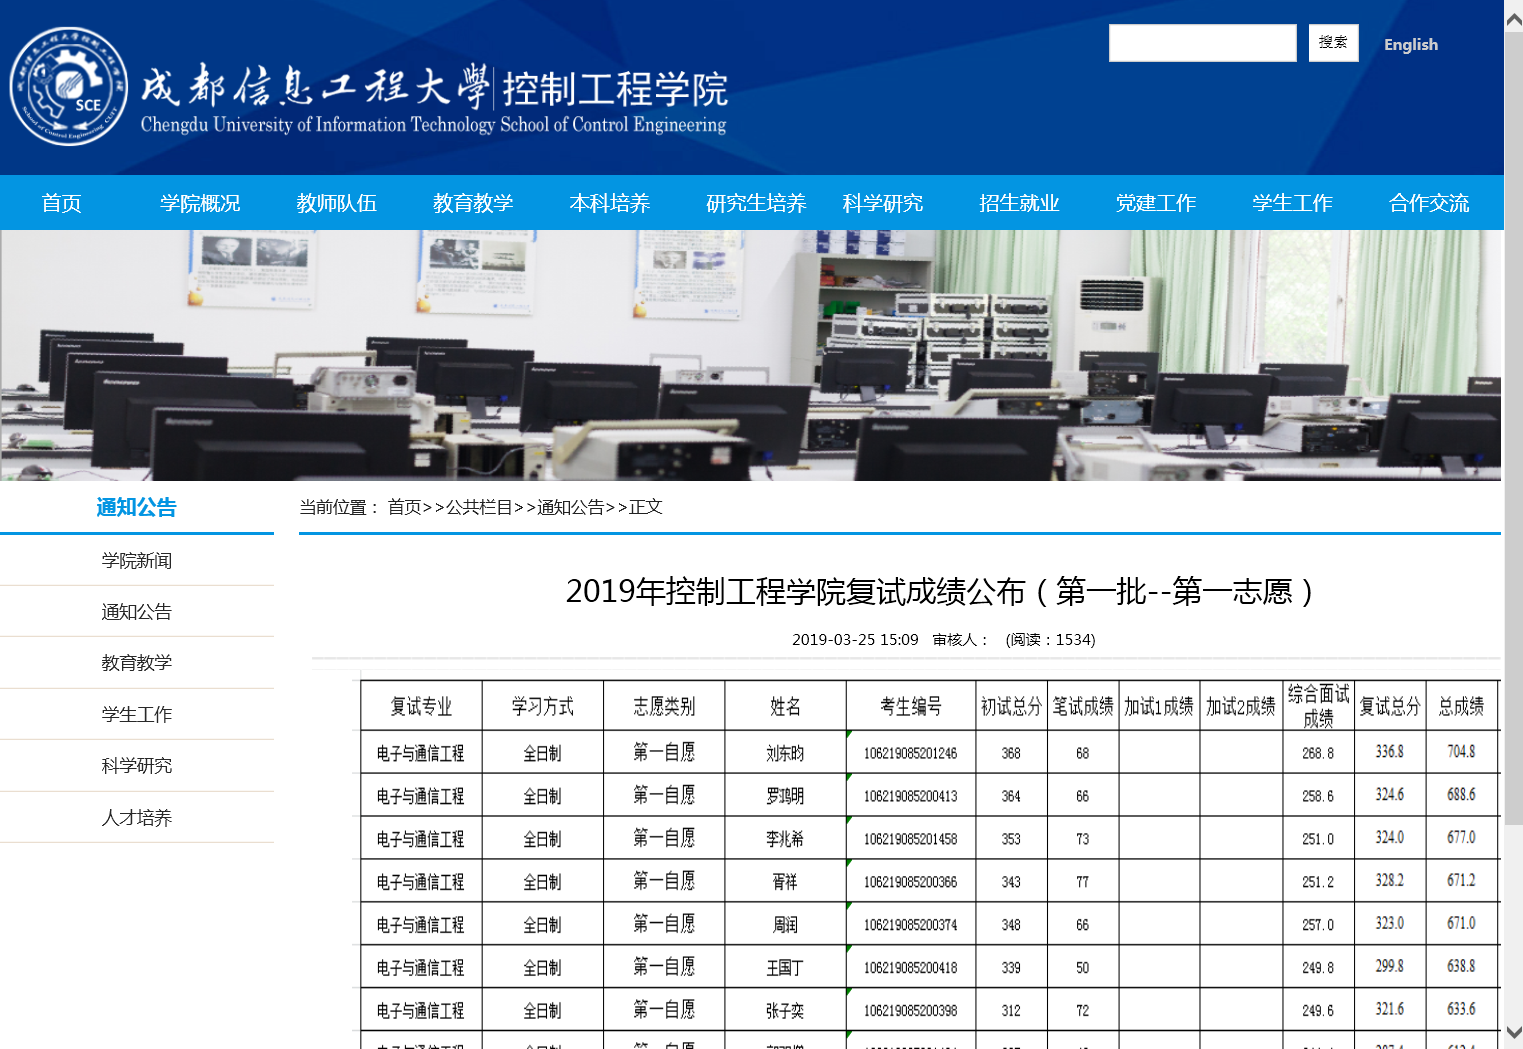Select 招生就业 in the top menu
Image resolution: width=1523 pixels, height=1049 pixels.
1019,203
